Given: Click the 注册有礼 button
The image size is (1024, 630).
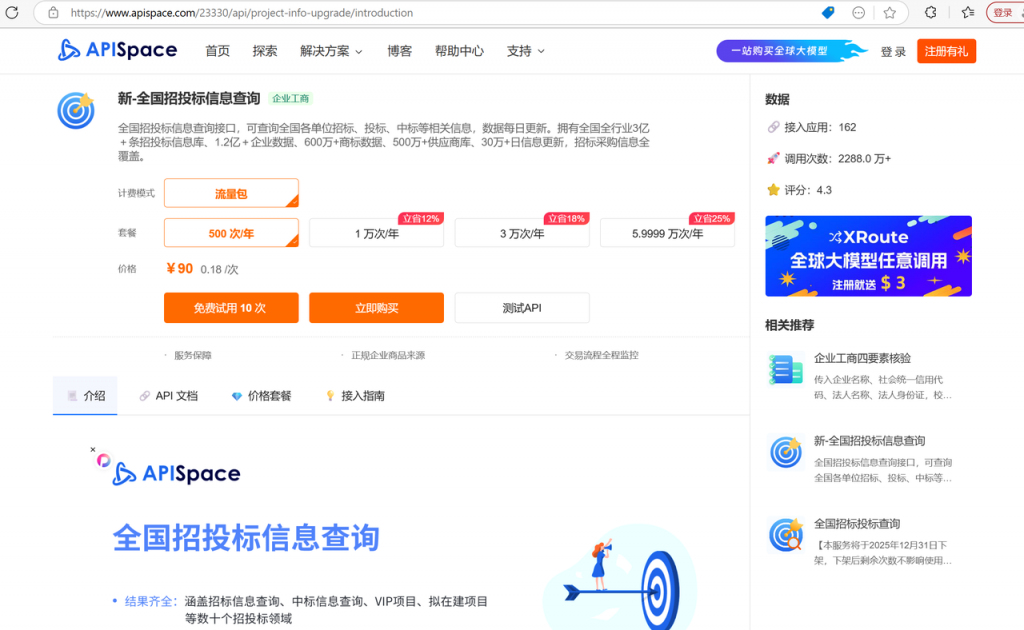Looking at the screenshot, I should point(946,51).
